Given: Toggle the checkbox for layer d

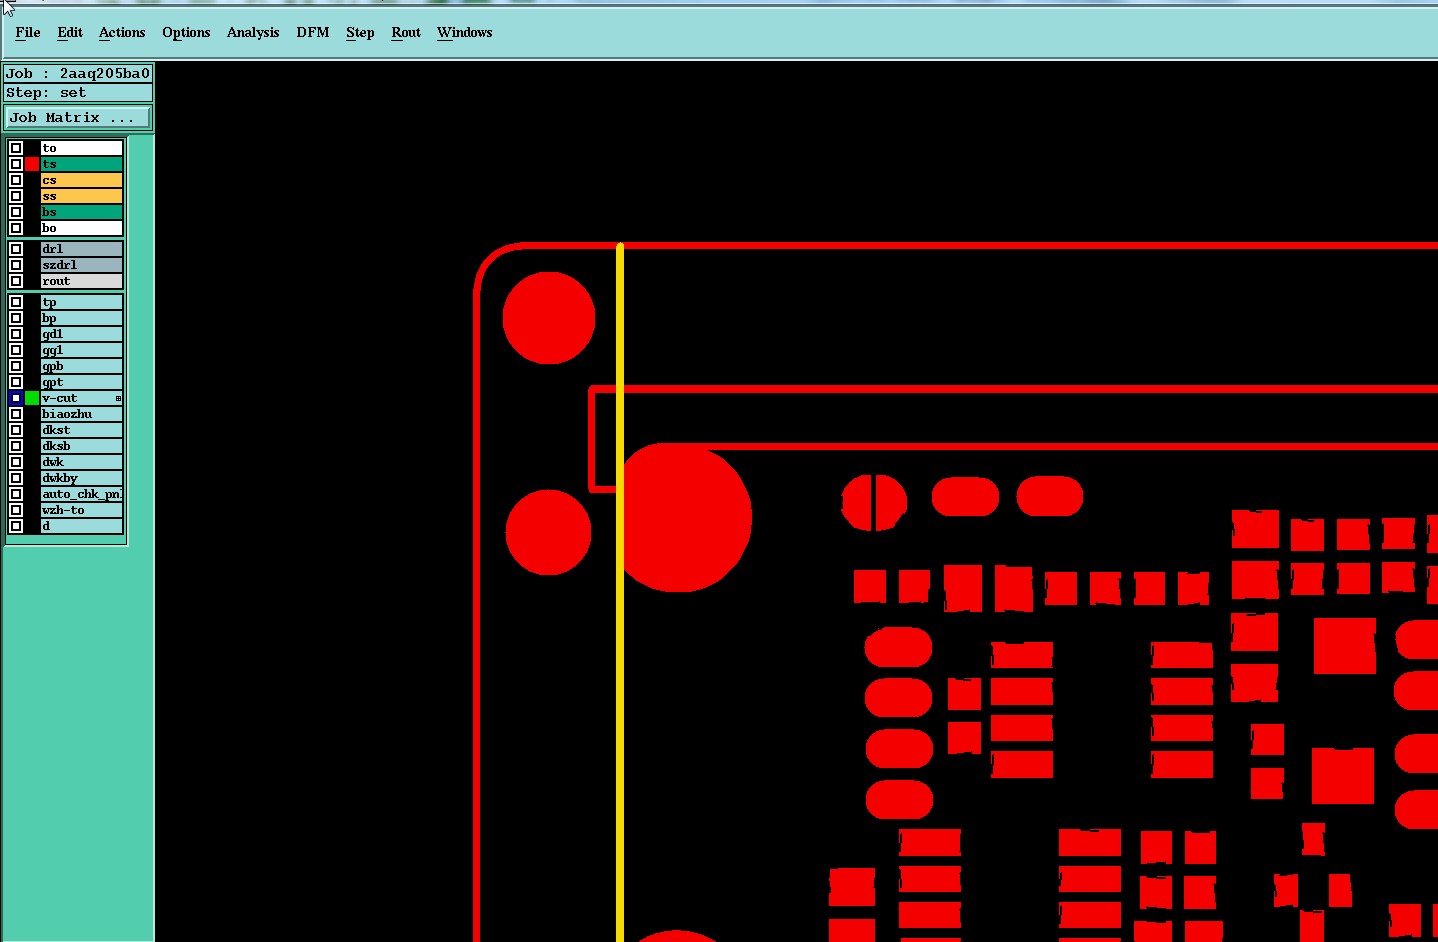Looking at the screenshot, I should [16, 526].
